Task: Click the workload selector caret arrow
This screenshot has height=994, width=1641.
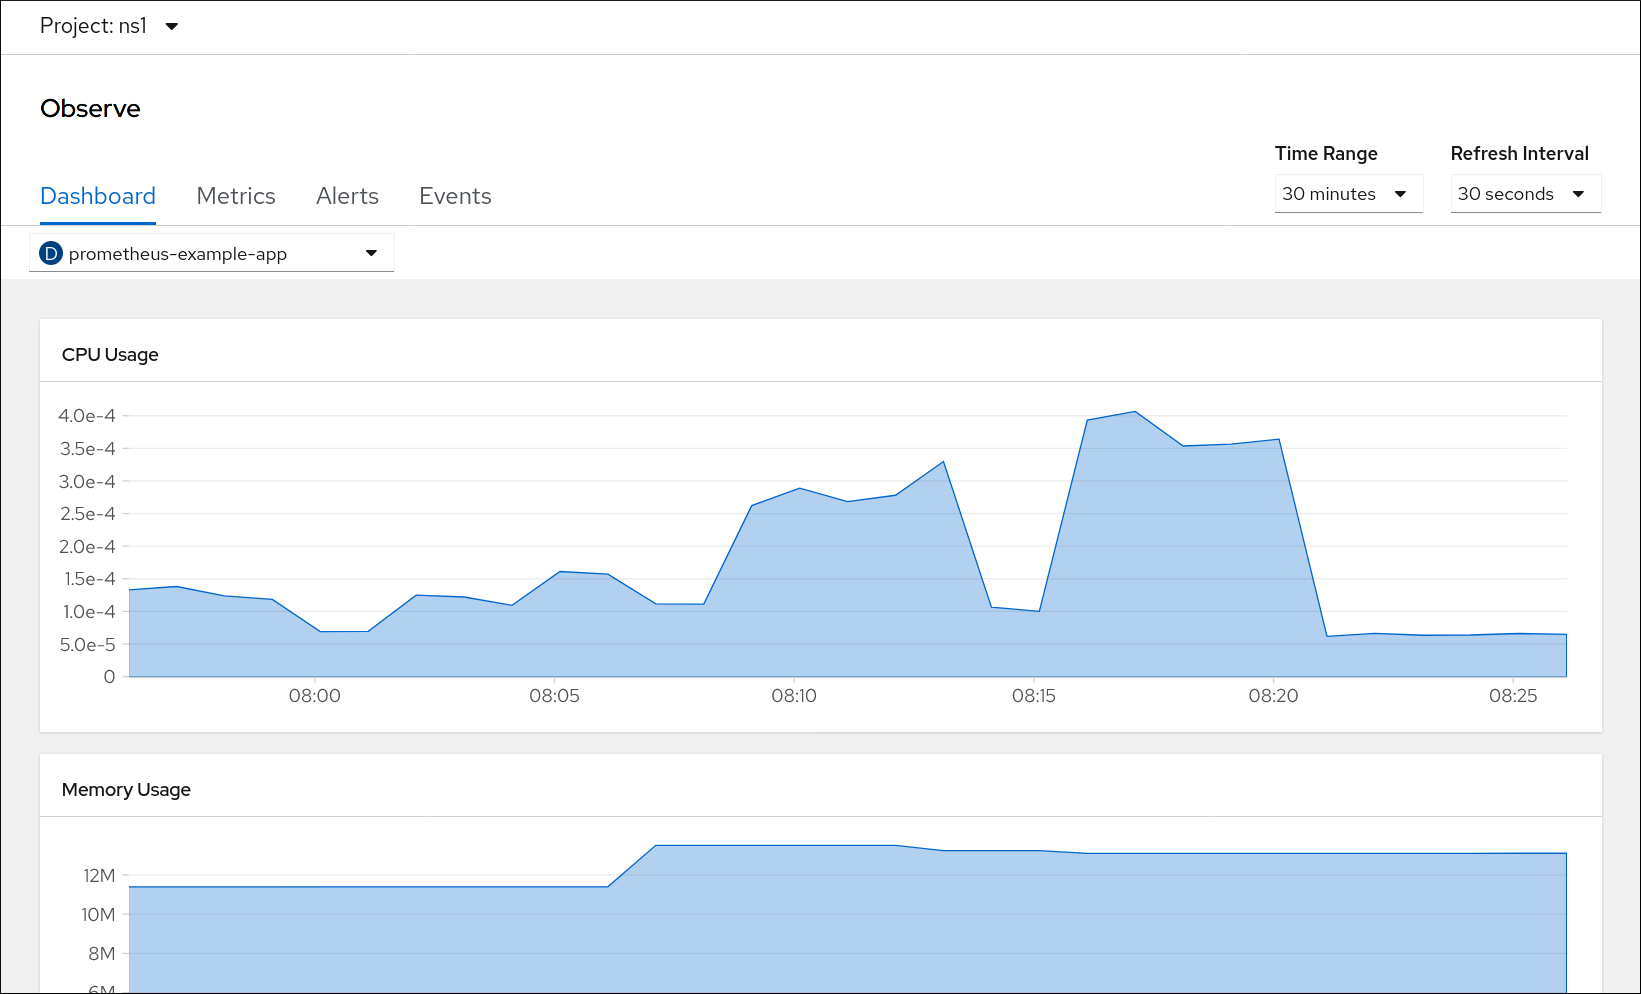Action: click(371, 253)
